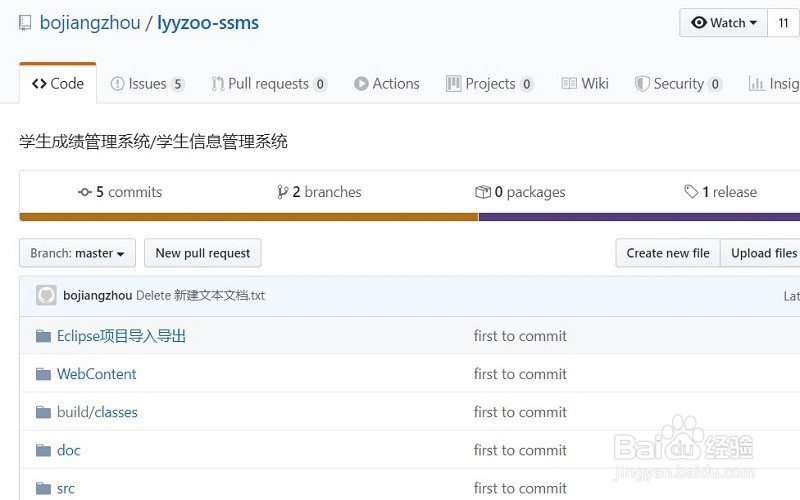Click the bojiangzhou avatar in the commit row
This screenshot has width=800, height=500.
[46, 295]
